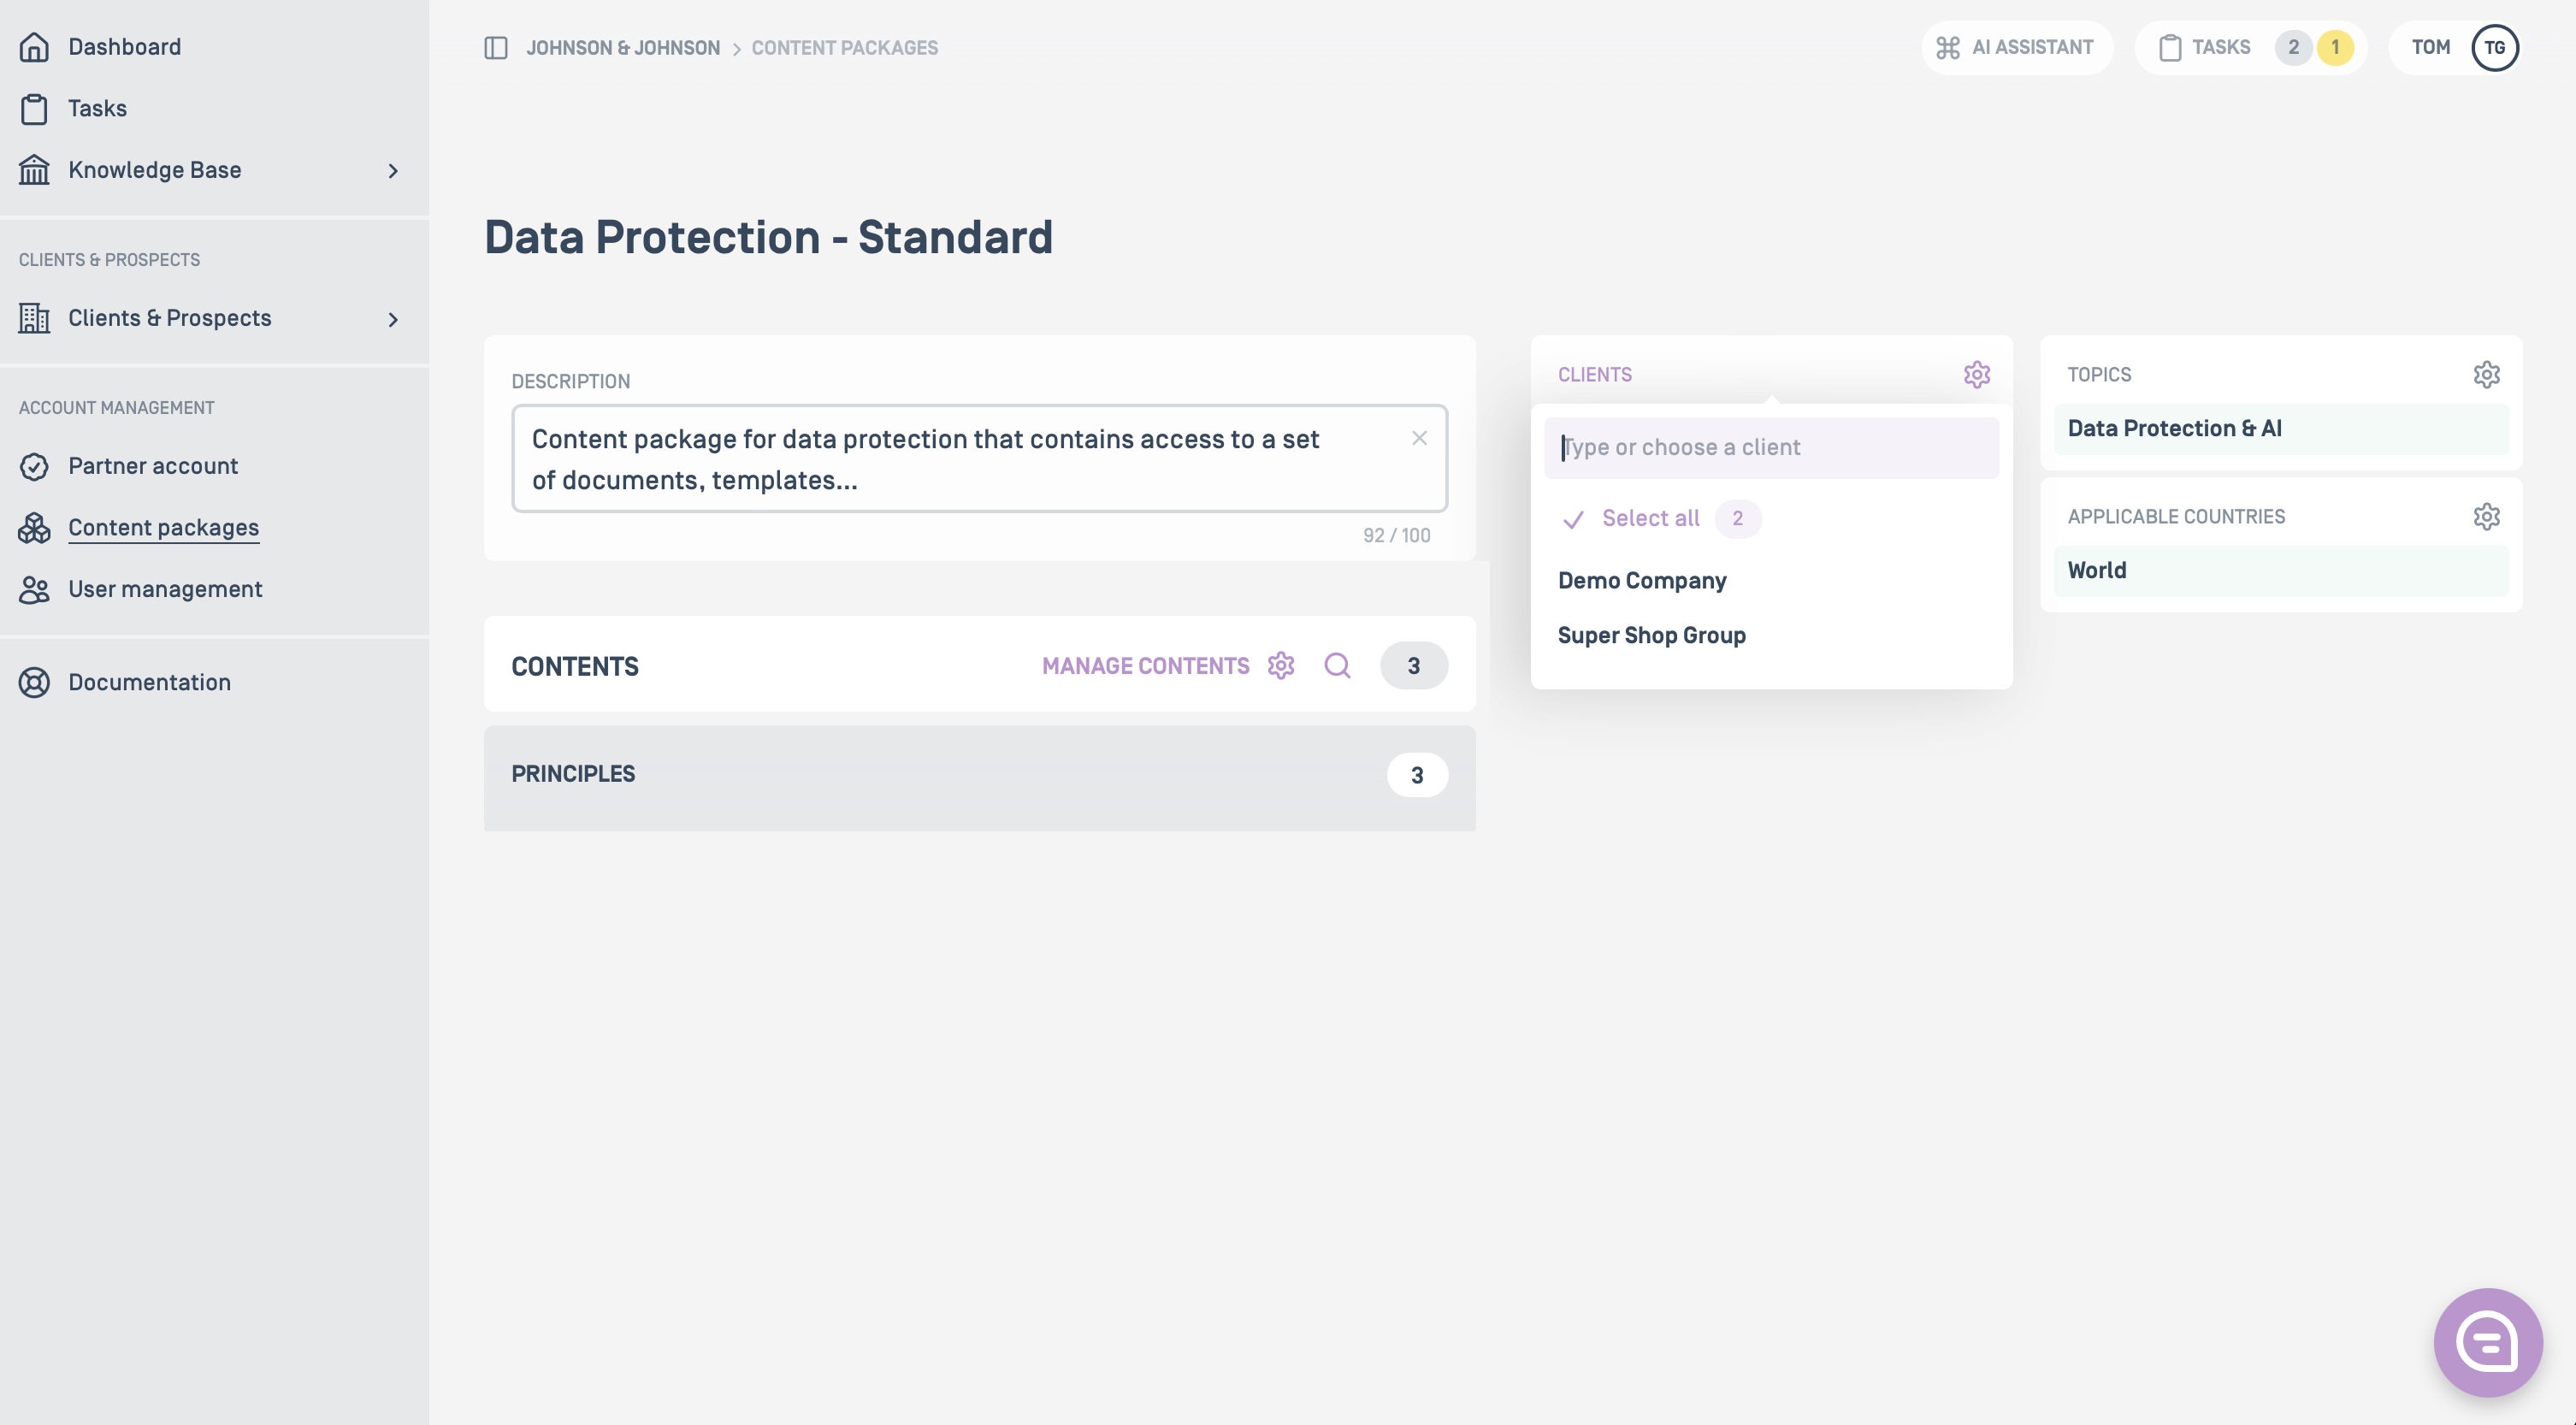Screen dimensions: 2576x1425
Task: Click the clipboard icon in top Tasks button
Action: tap(2169, 47)
